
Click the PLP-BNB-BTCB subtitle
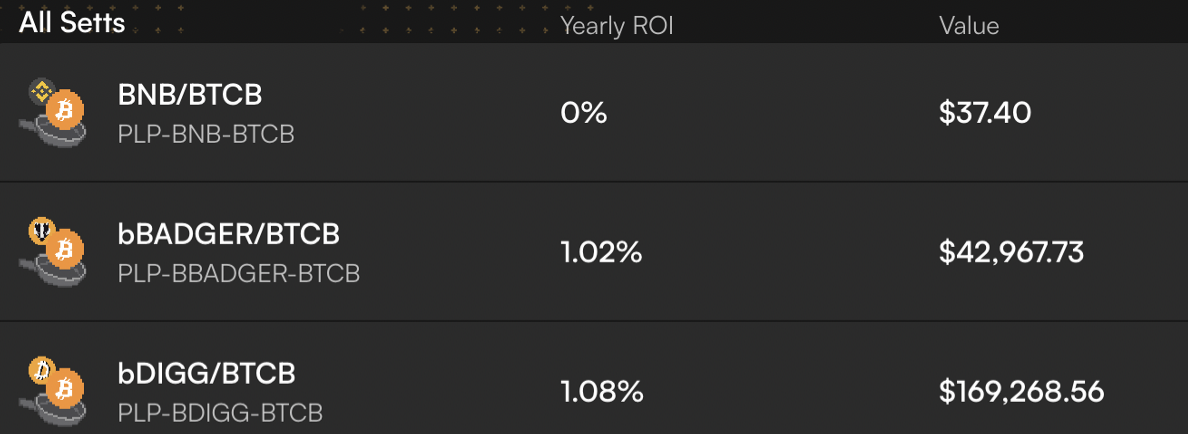pyautogui.click(x=206, y=134)
